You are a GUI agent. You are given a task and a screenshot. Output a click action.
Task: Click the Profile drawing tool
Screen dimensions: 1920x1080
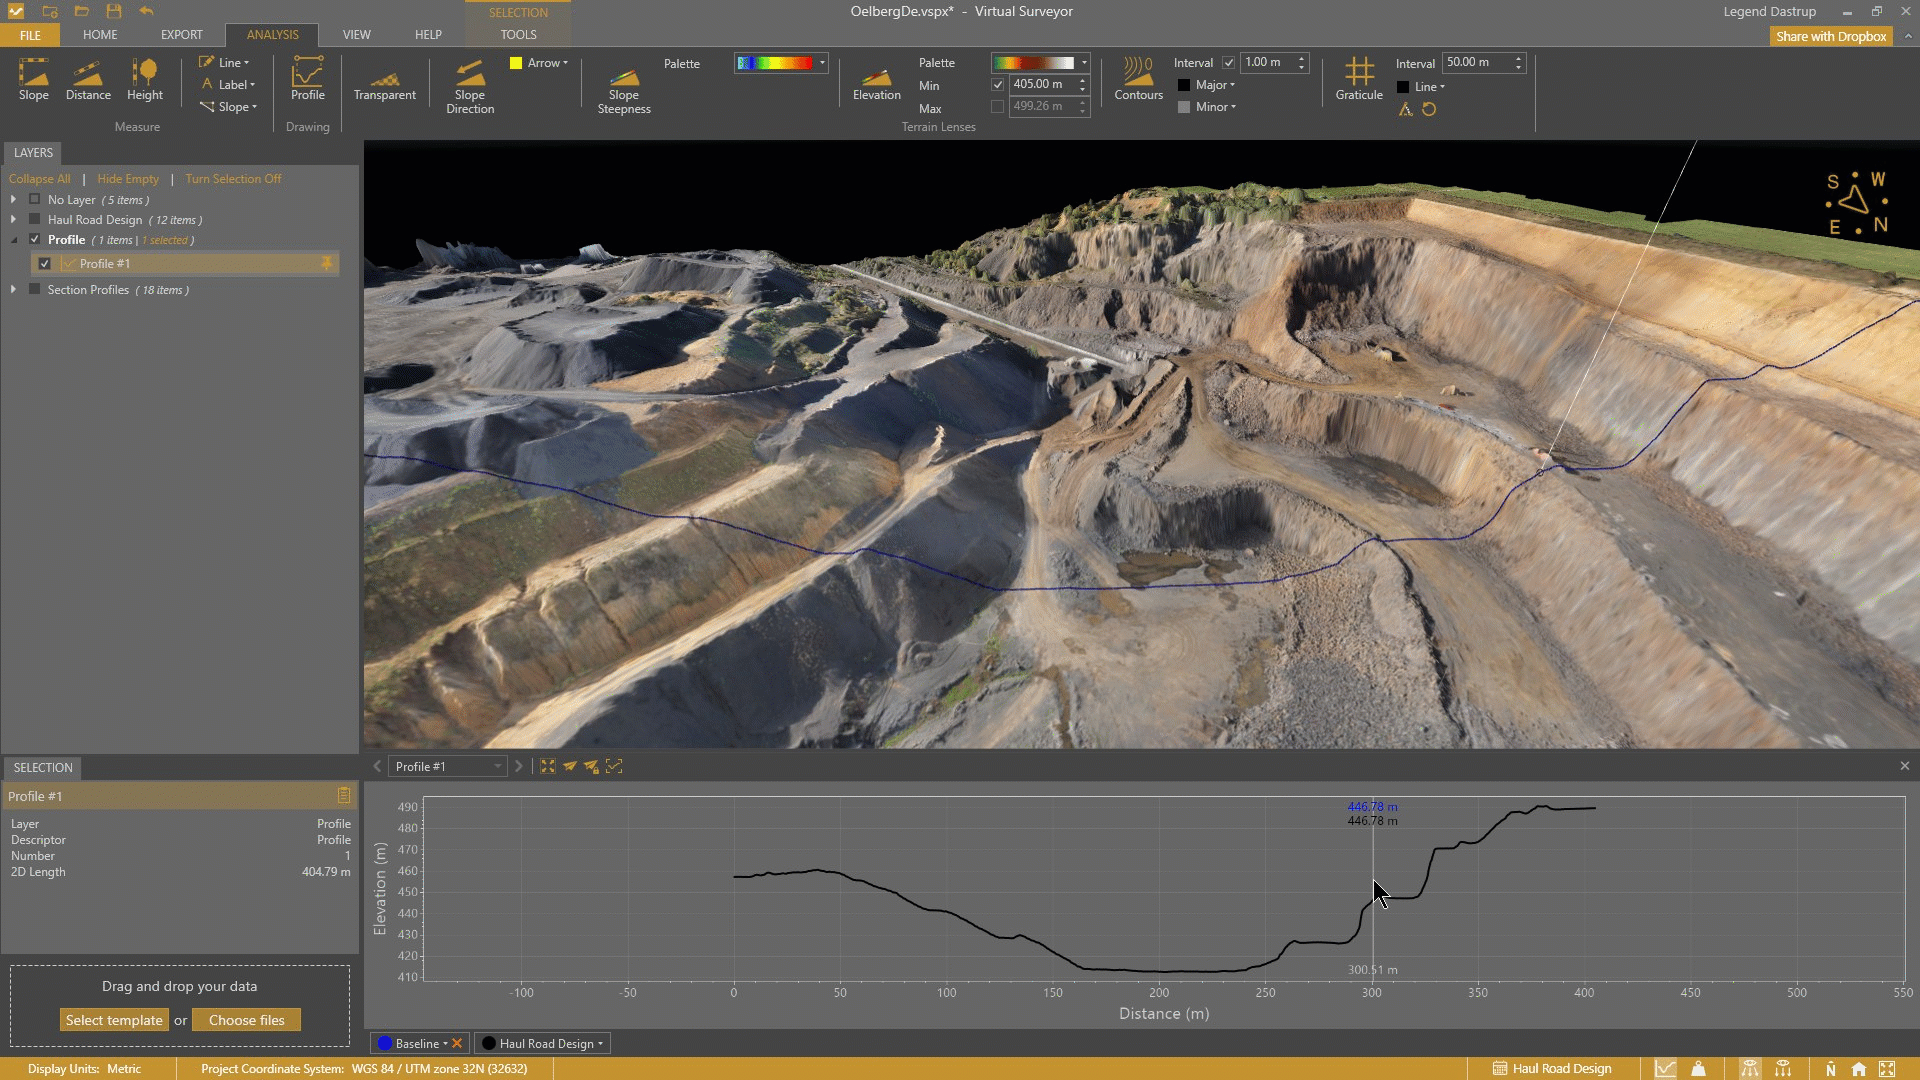point(307,79)
